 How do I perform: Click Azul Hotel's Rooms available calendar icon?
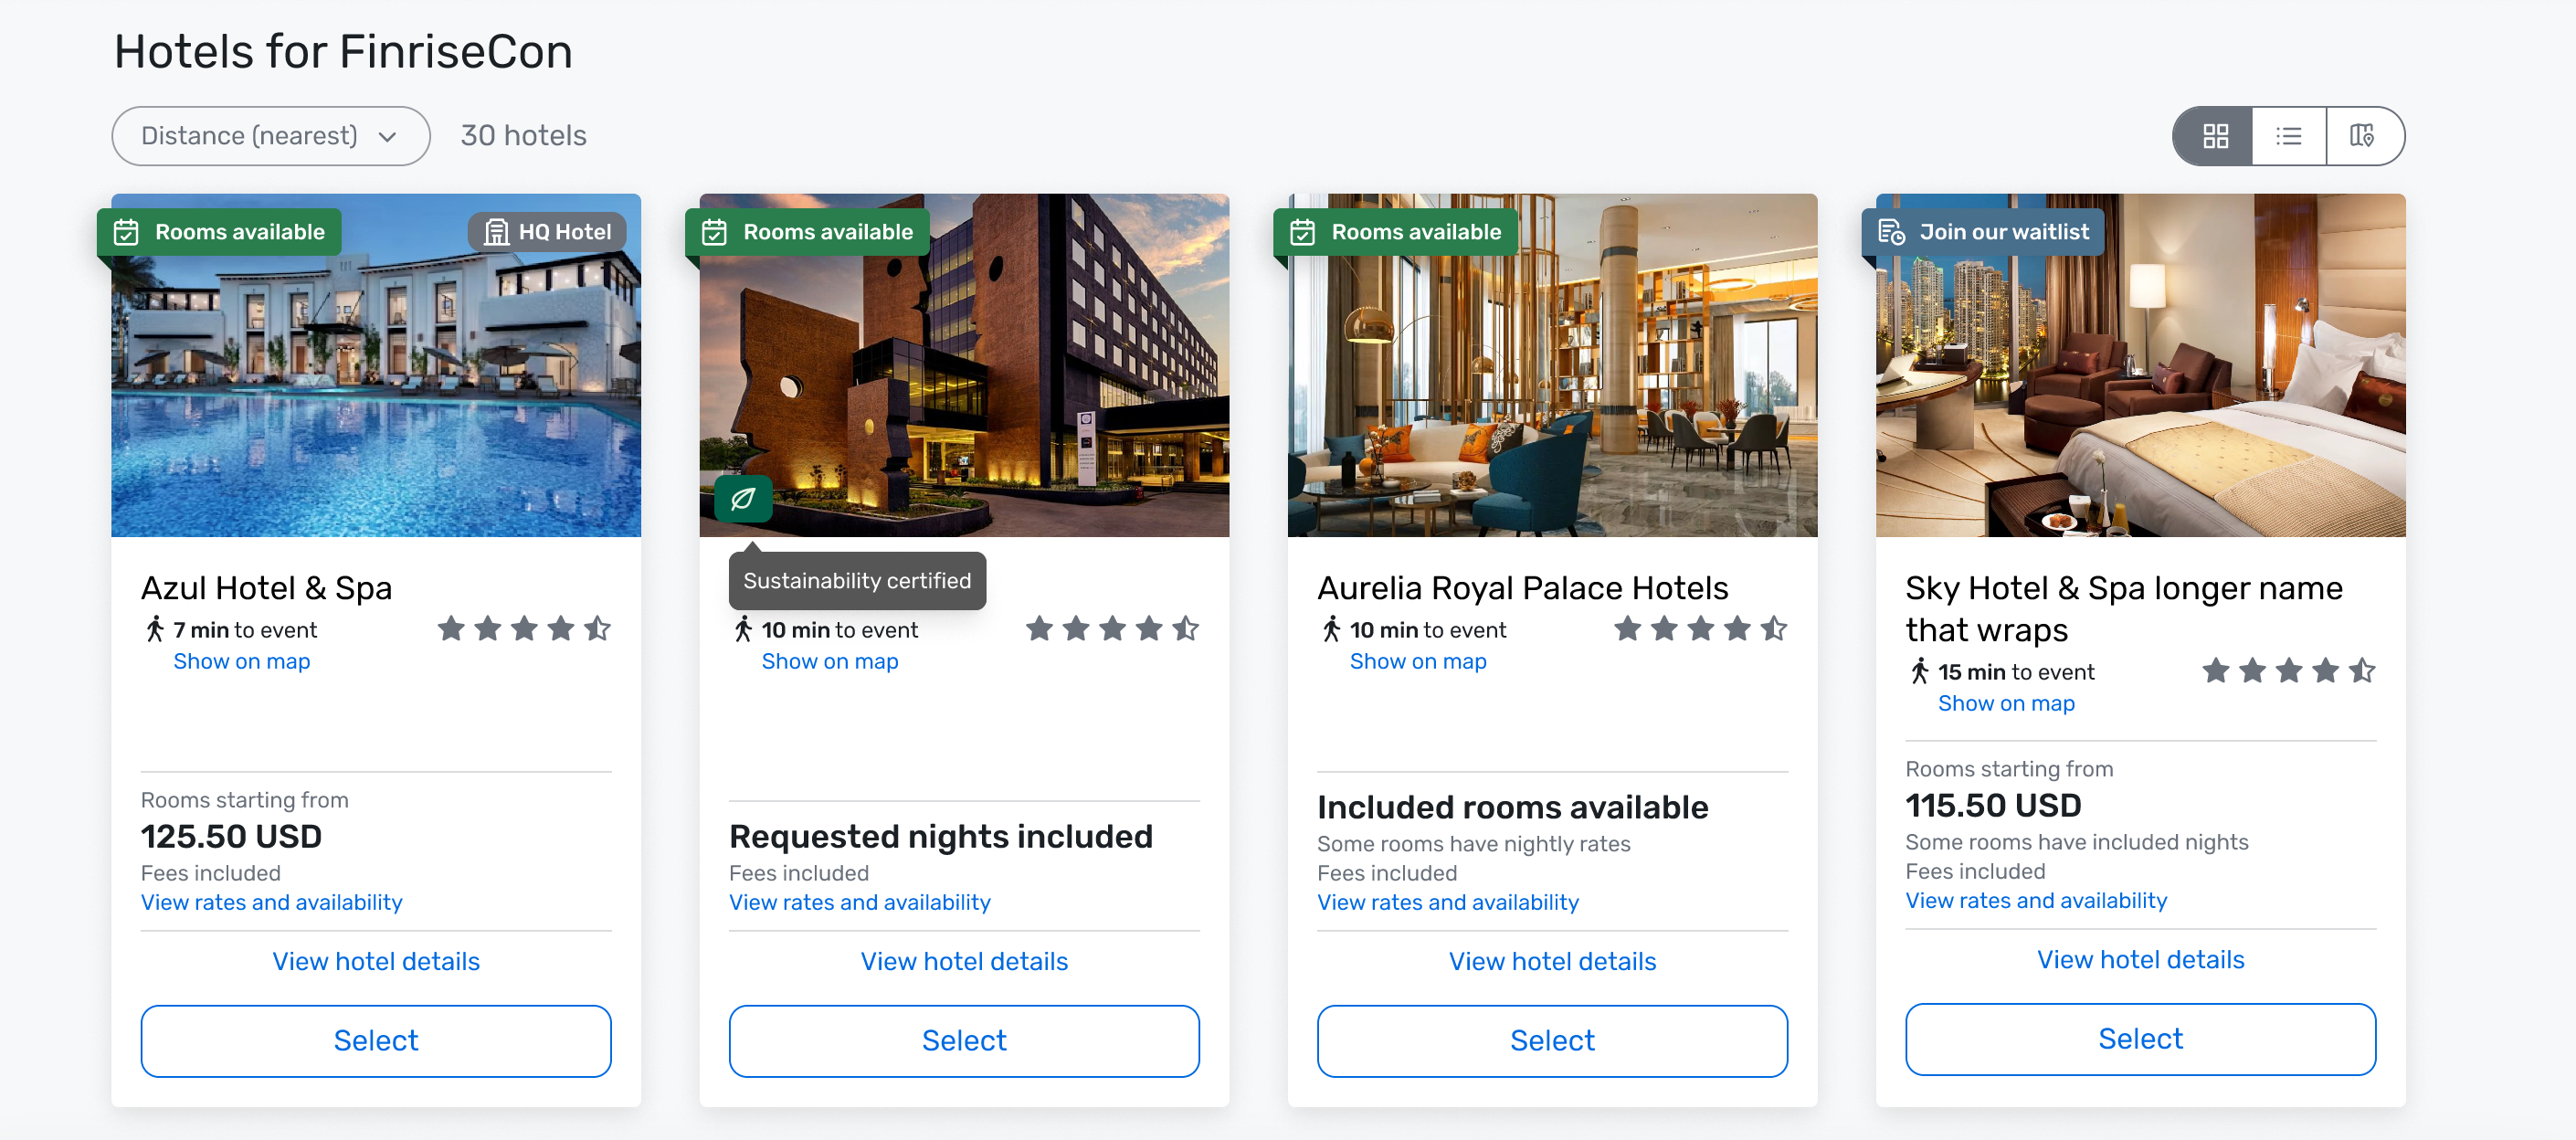point(126,232)
